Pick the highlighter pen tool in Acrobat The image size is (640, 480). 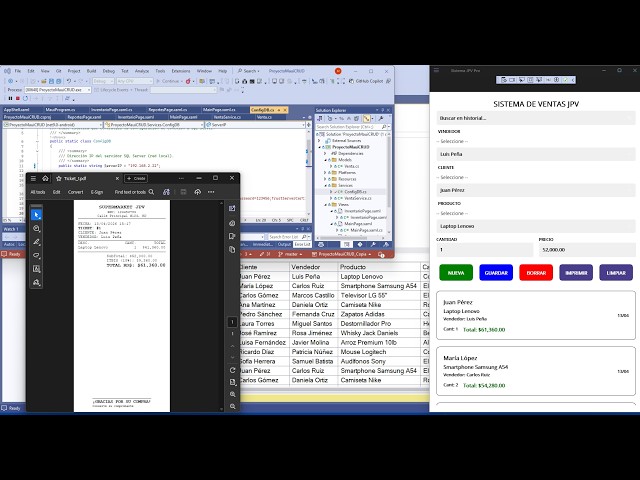pos(36,242)
